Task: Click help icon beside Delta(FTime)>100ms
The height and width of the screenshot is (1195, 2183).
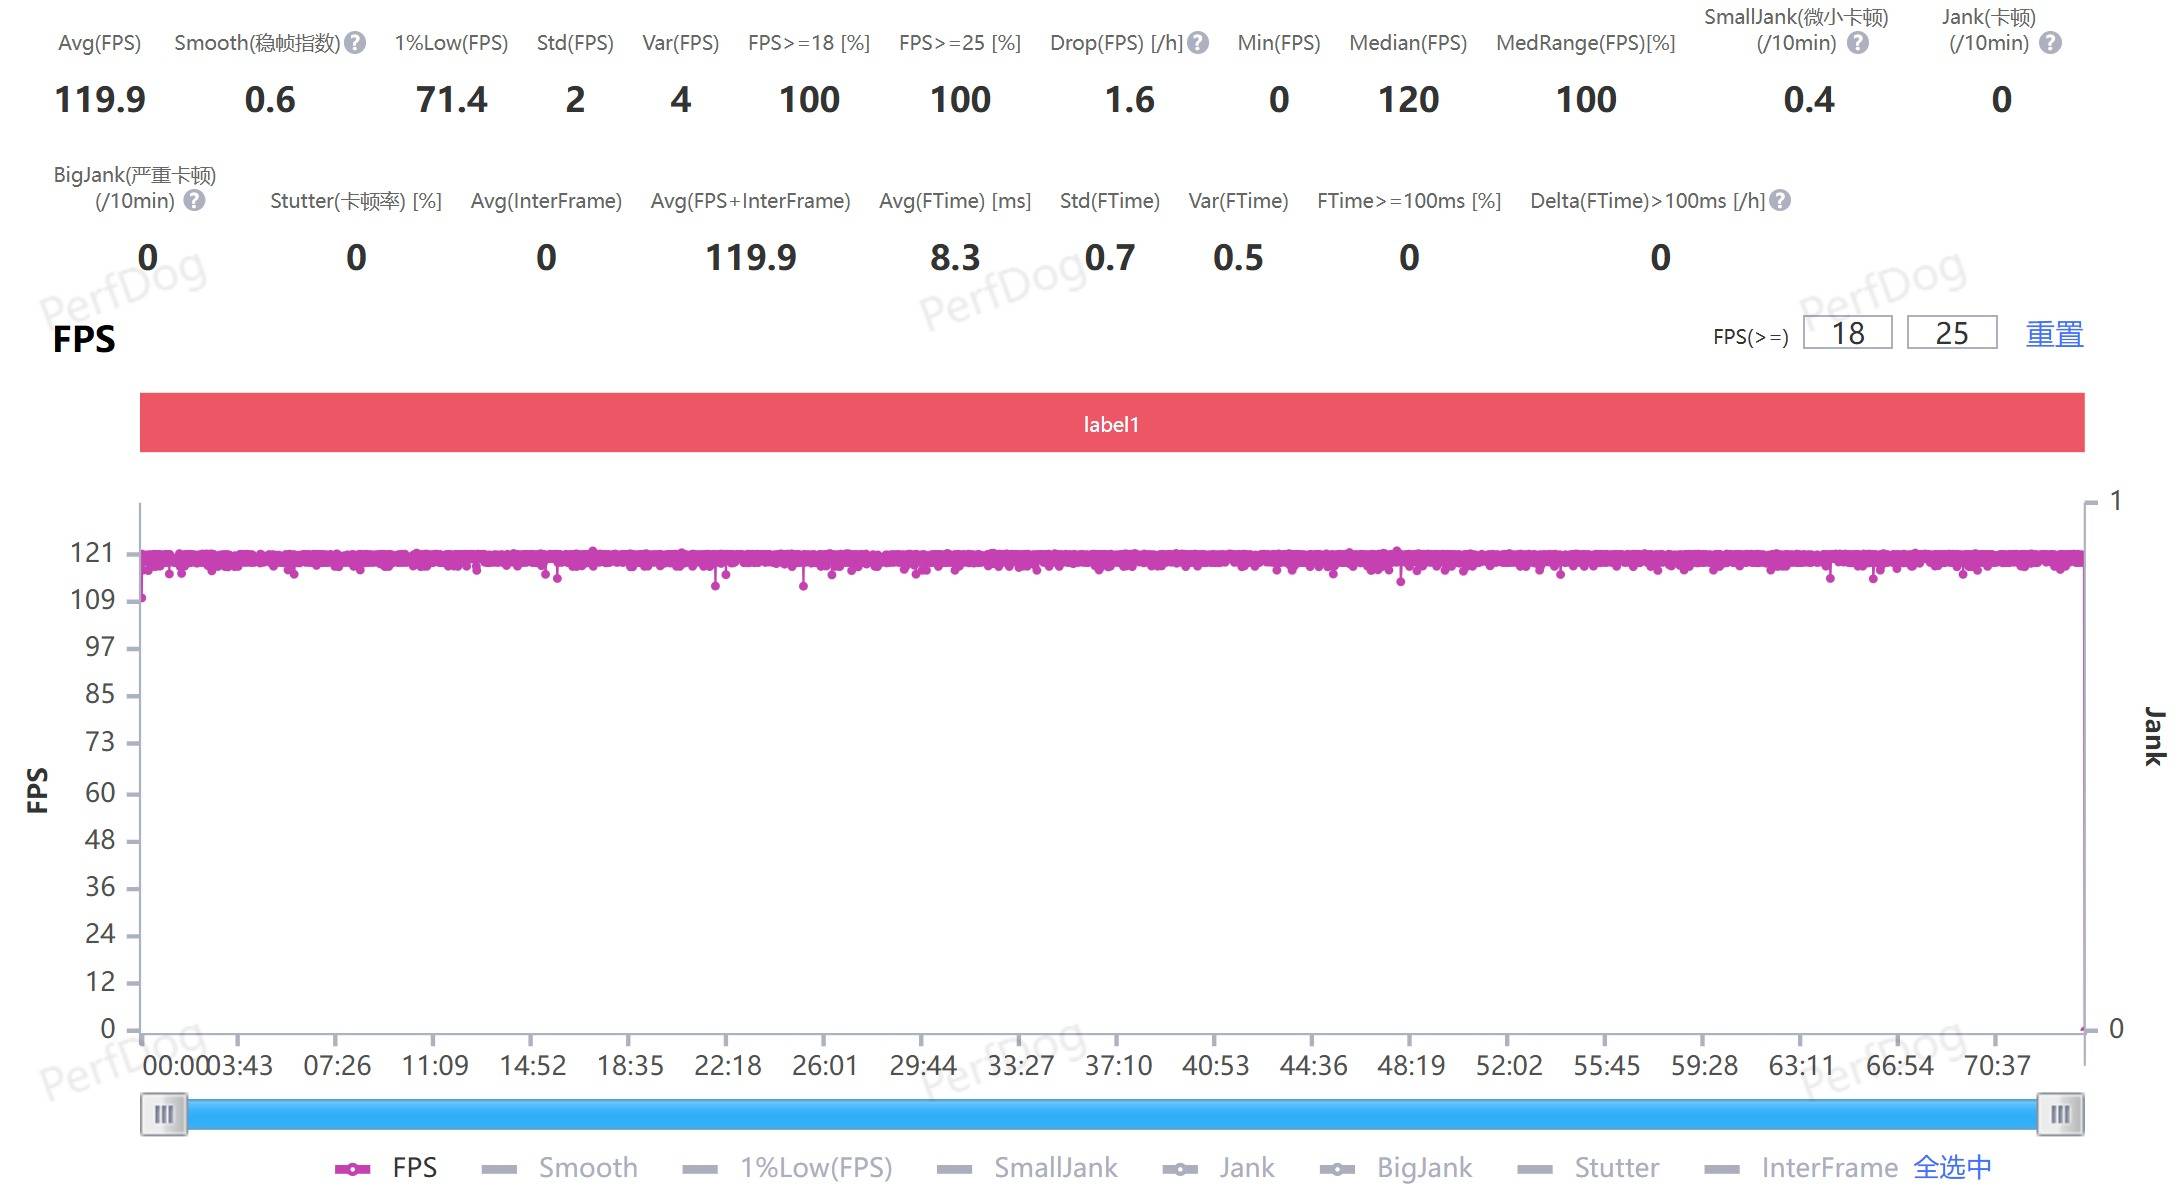Action: [x=1780, y=201]
